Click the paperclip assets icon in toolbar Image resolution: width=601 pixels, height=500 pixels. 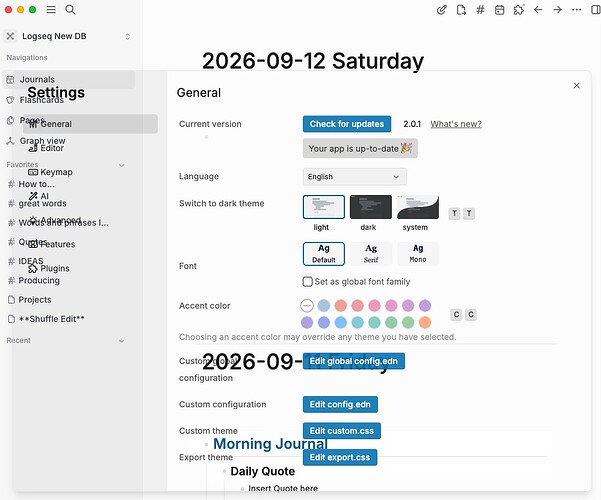(x=442, y=10)
